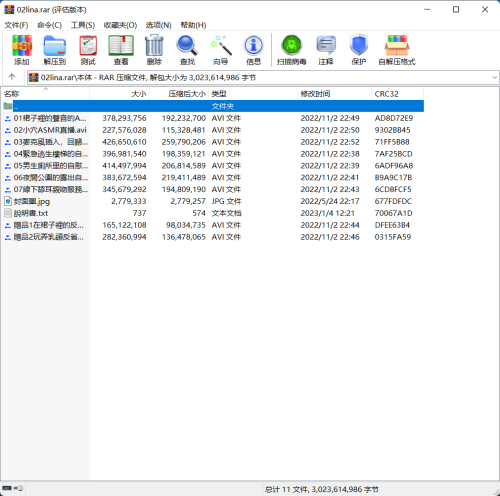Click the Delete (删除) trash icon
500x496 pixels.
coord(154,50)
